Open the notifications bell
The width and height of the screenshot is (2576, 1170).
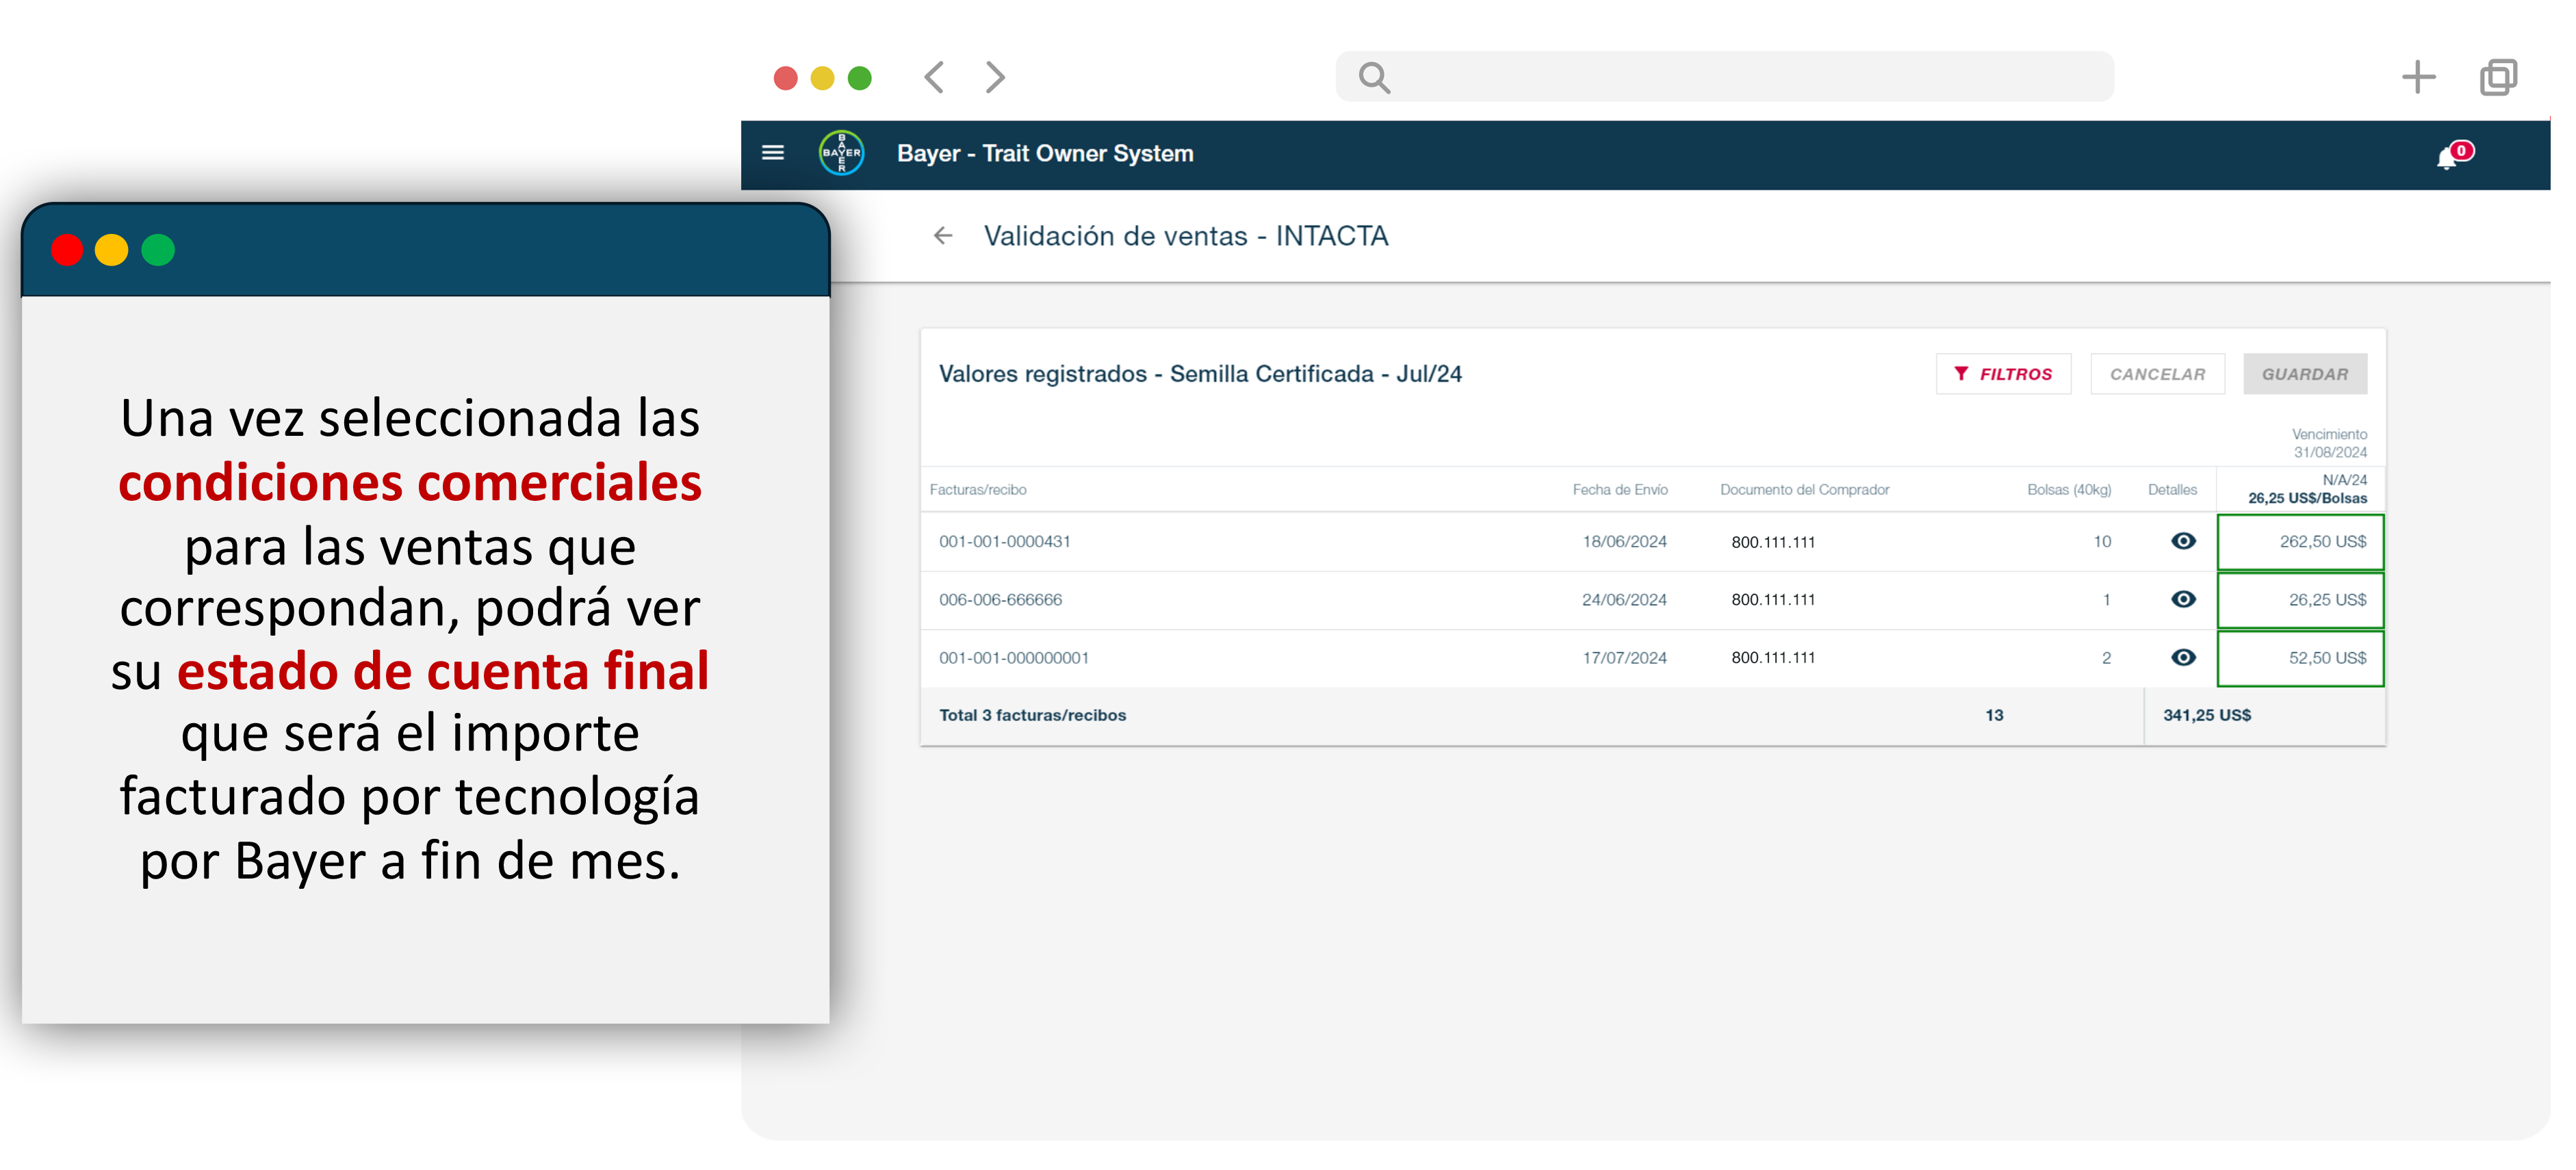click(x=2447, y=158)
